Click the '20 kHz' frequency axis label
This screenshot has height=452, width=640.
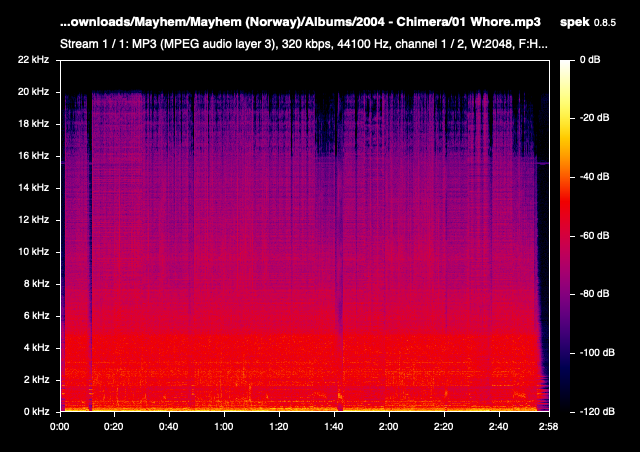33,91
